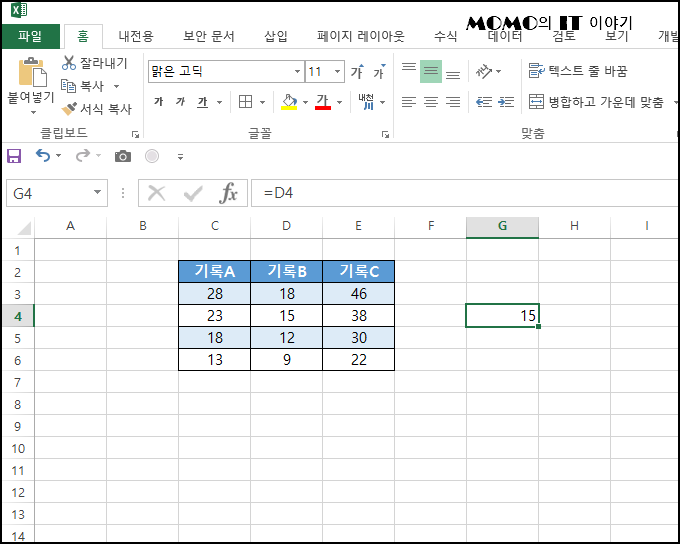Click Merge and Center (병합하고 가운데 맞춤)
This screenshot has height=544, width=680.
click(x=596, y=102)
